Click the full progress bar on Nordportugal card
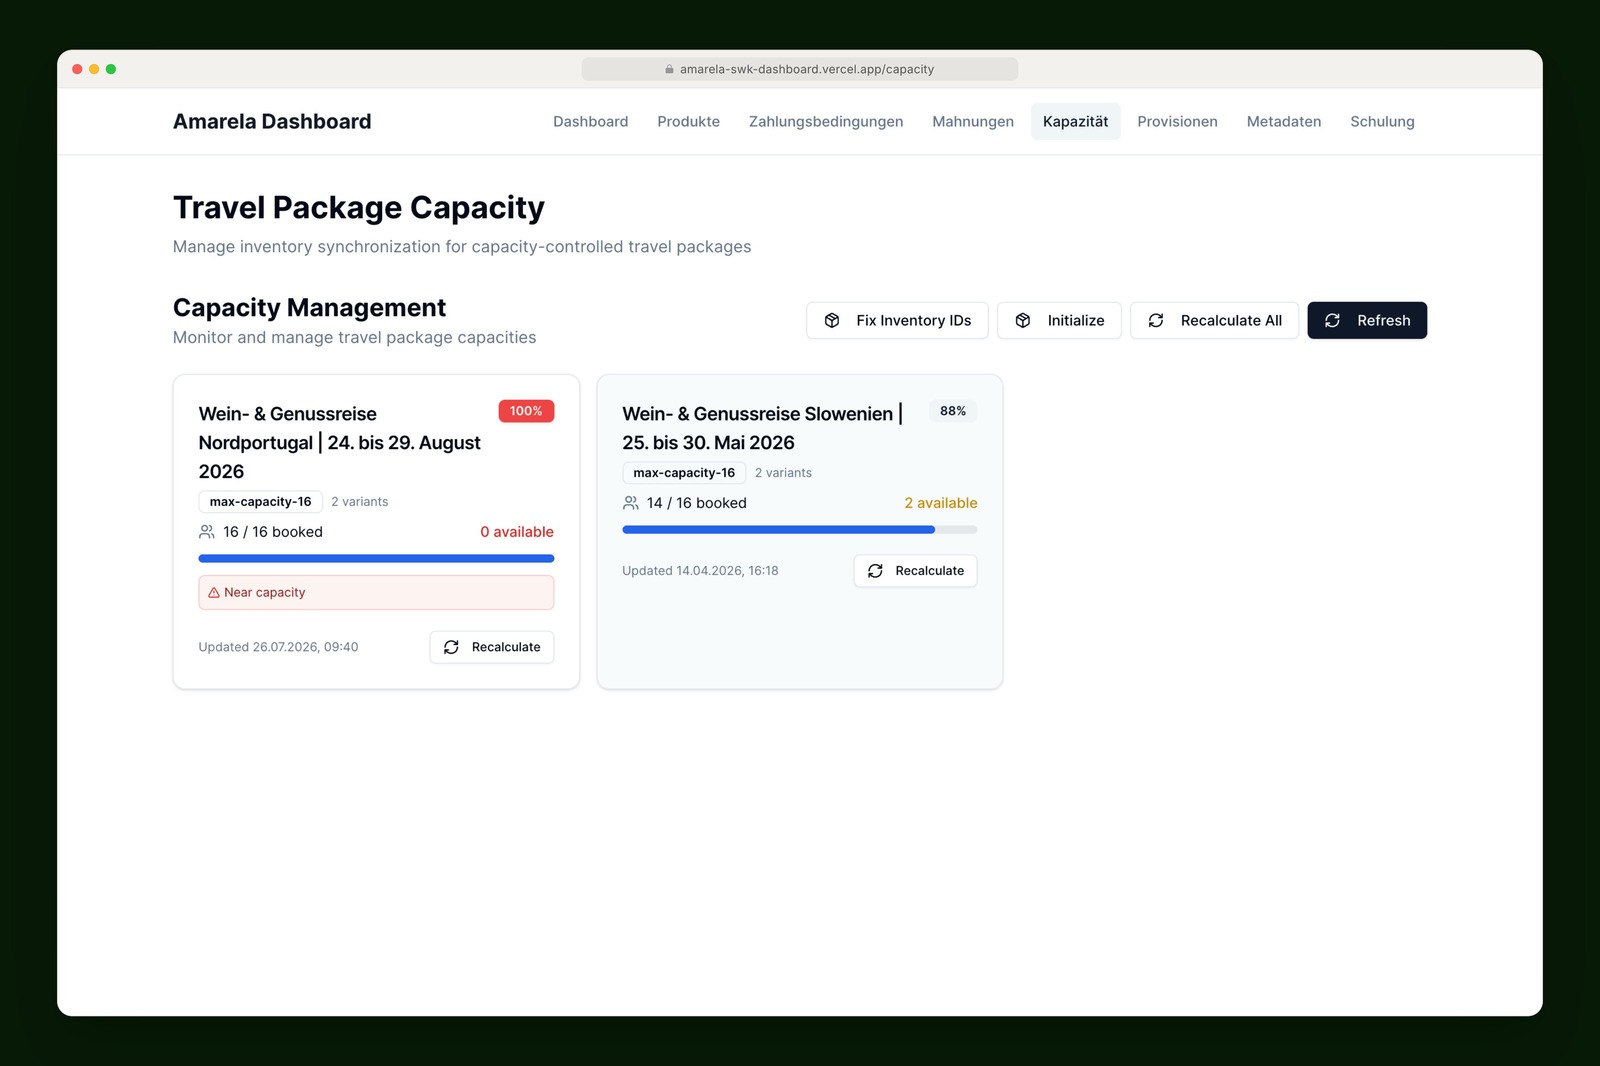This screenshot has height=1066, width=1600. [x=376, y=558]
